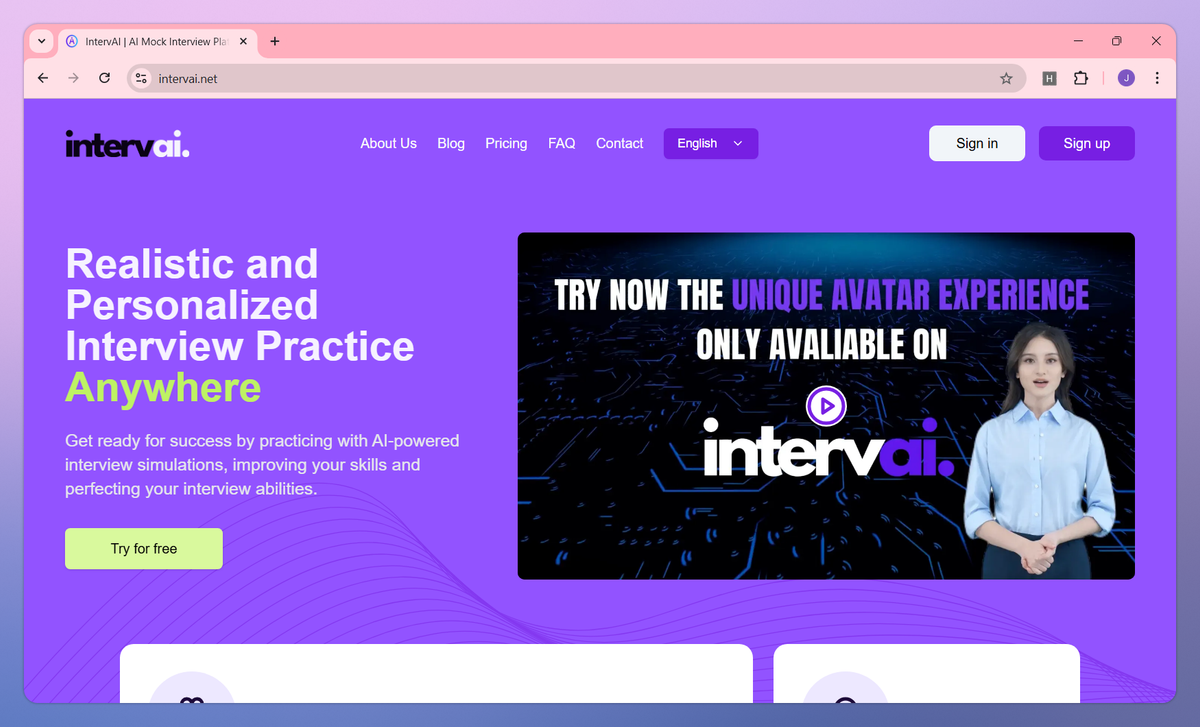Open the tab search dropdown arrow
This screenshot has height=727, width=1200.
click(x=41, y=41)
